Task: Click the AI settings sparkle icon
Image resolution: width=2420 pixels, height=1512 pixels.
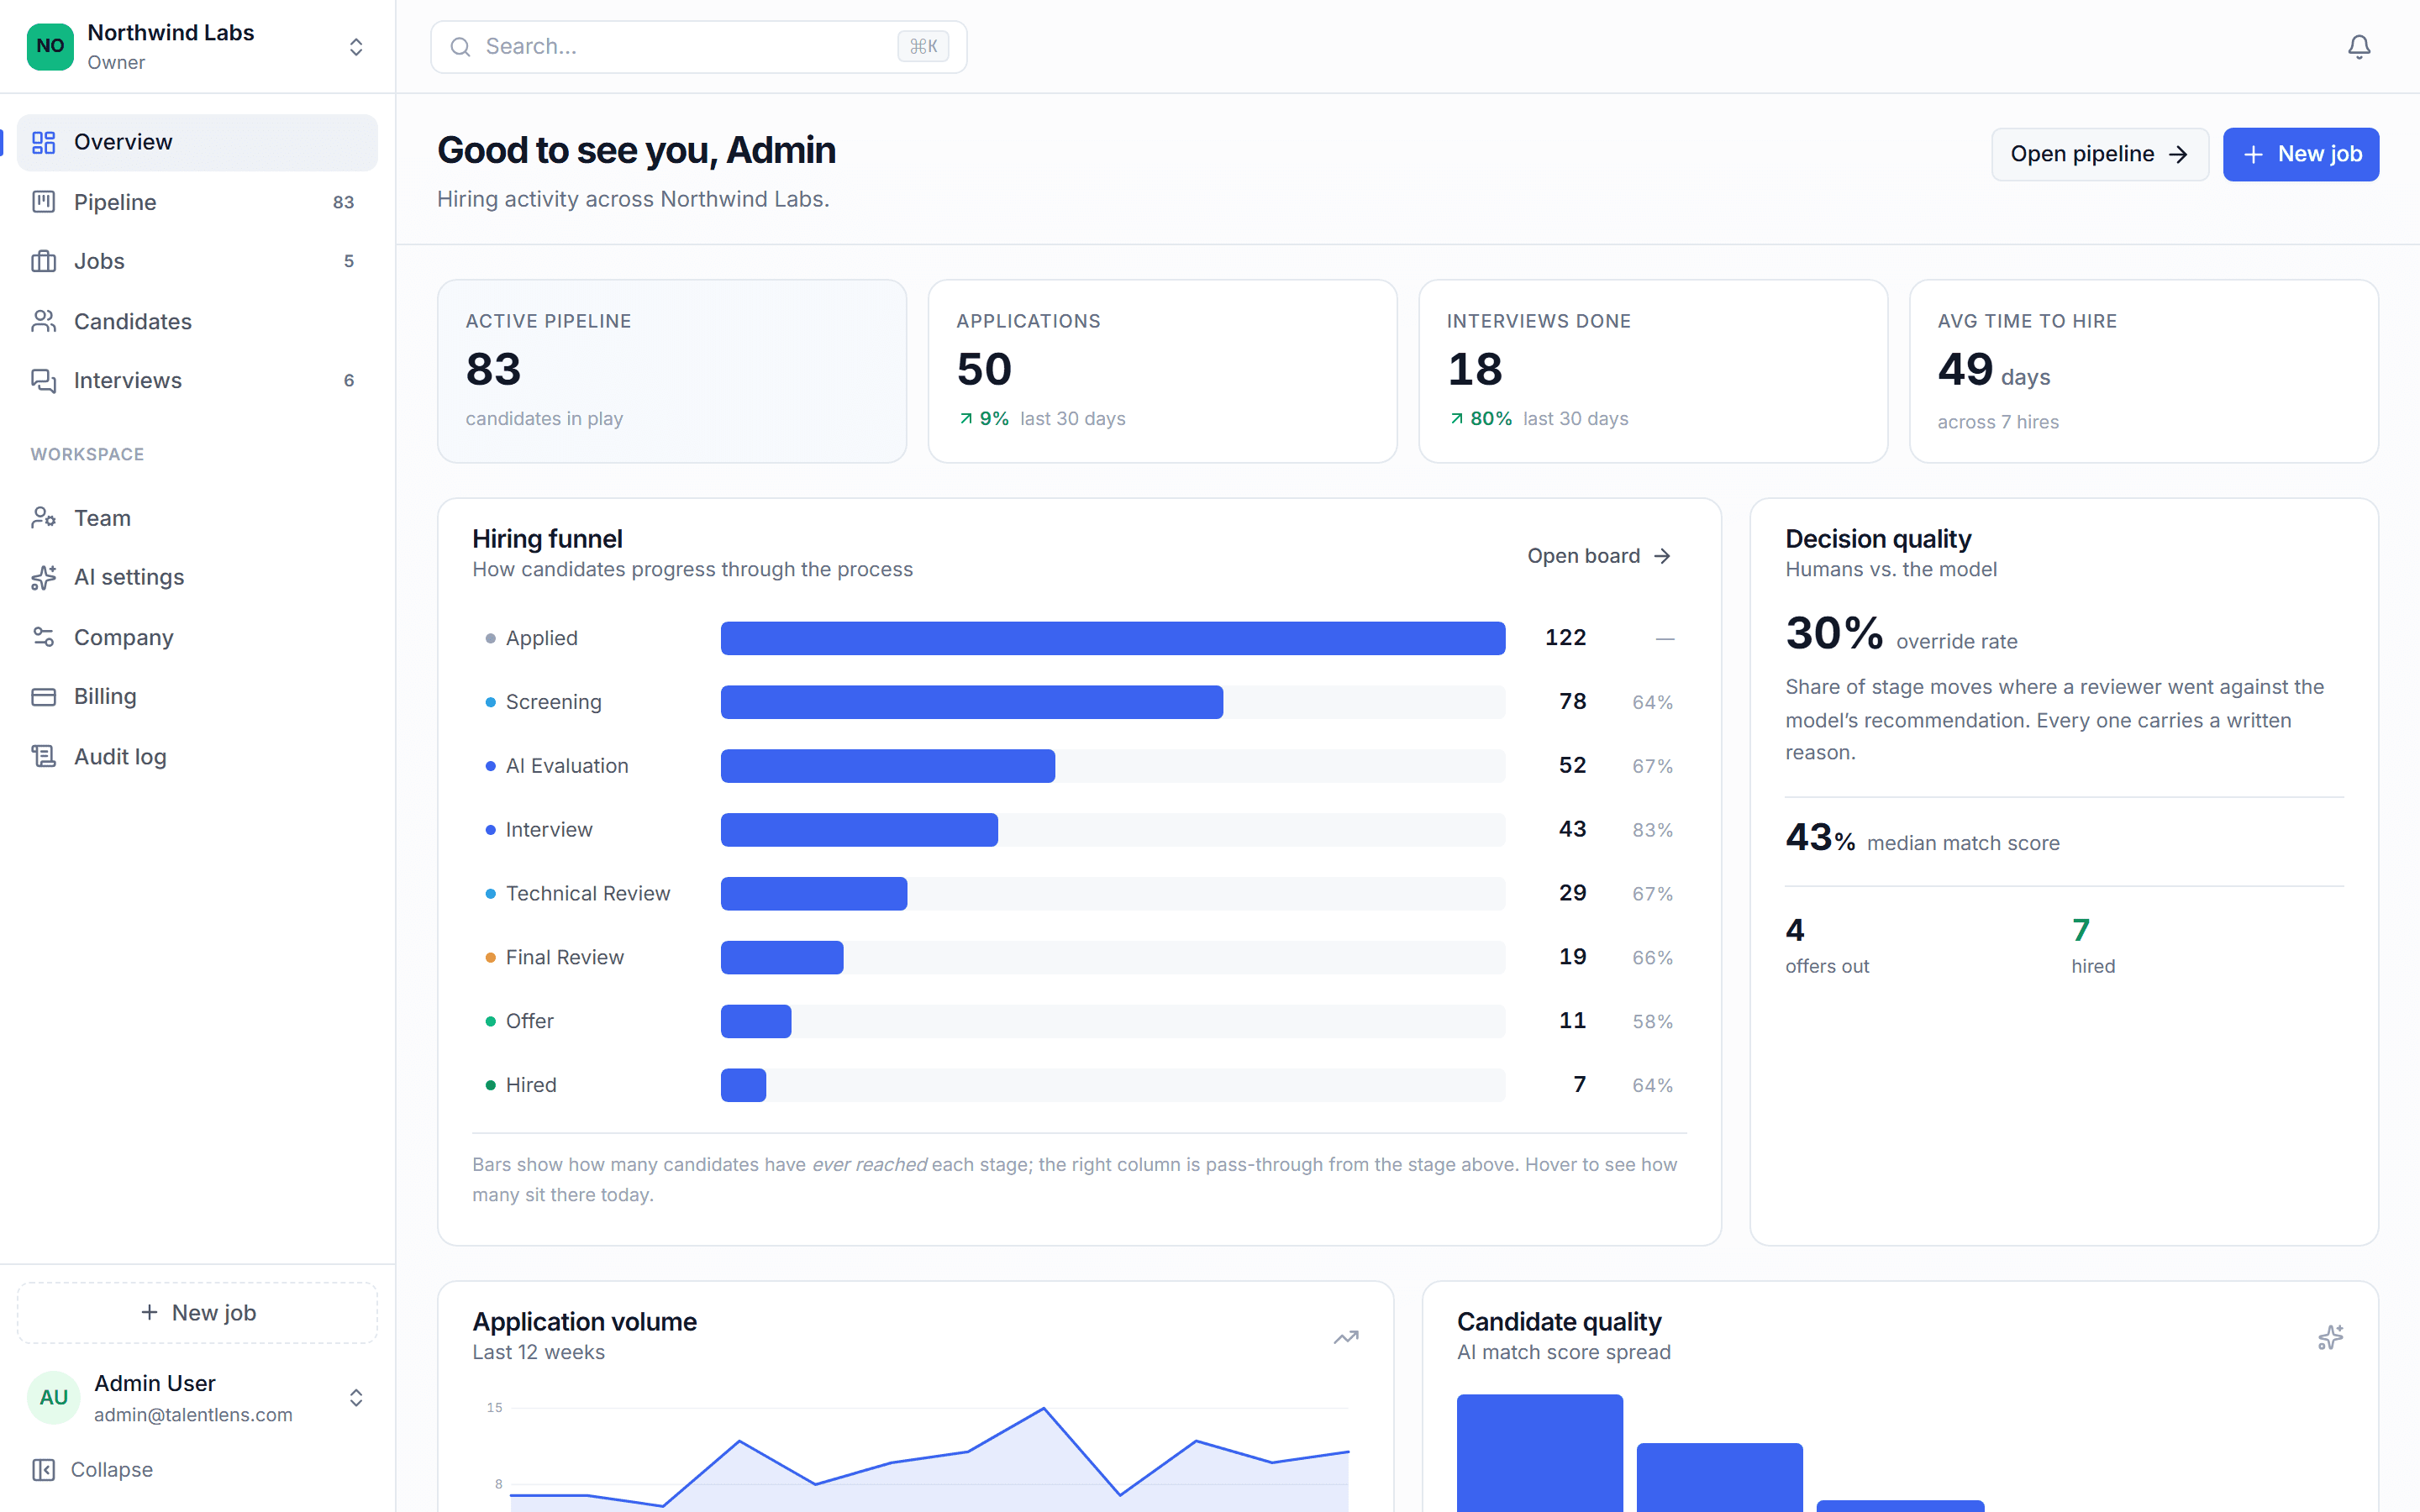Action: tap(43, 577)
